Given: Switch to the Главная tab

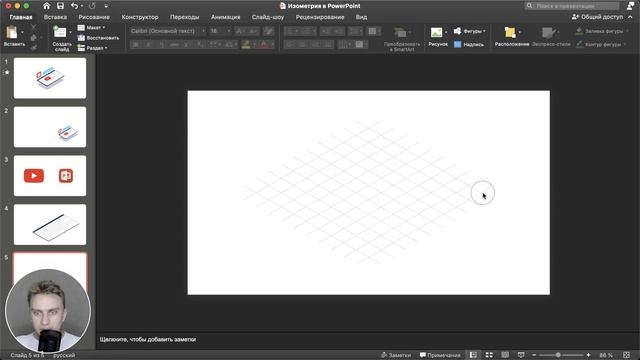Looking at the screenshot, I should click(x=21, y=17).
